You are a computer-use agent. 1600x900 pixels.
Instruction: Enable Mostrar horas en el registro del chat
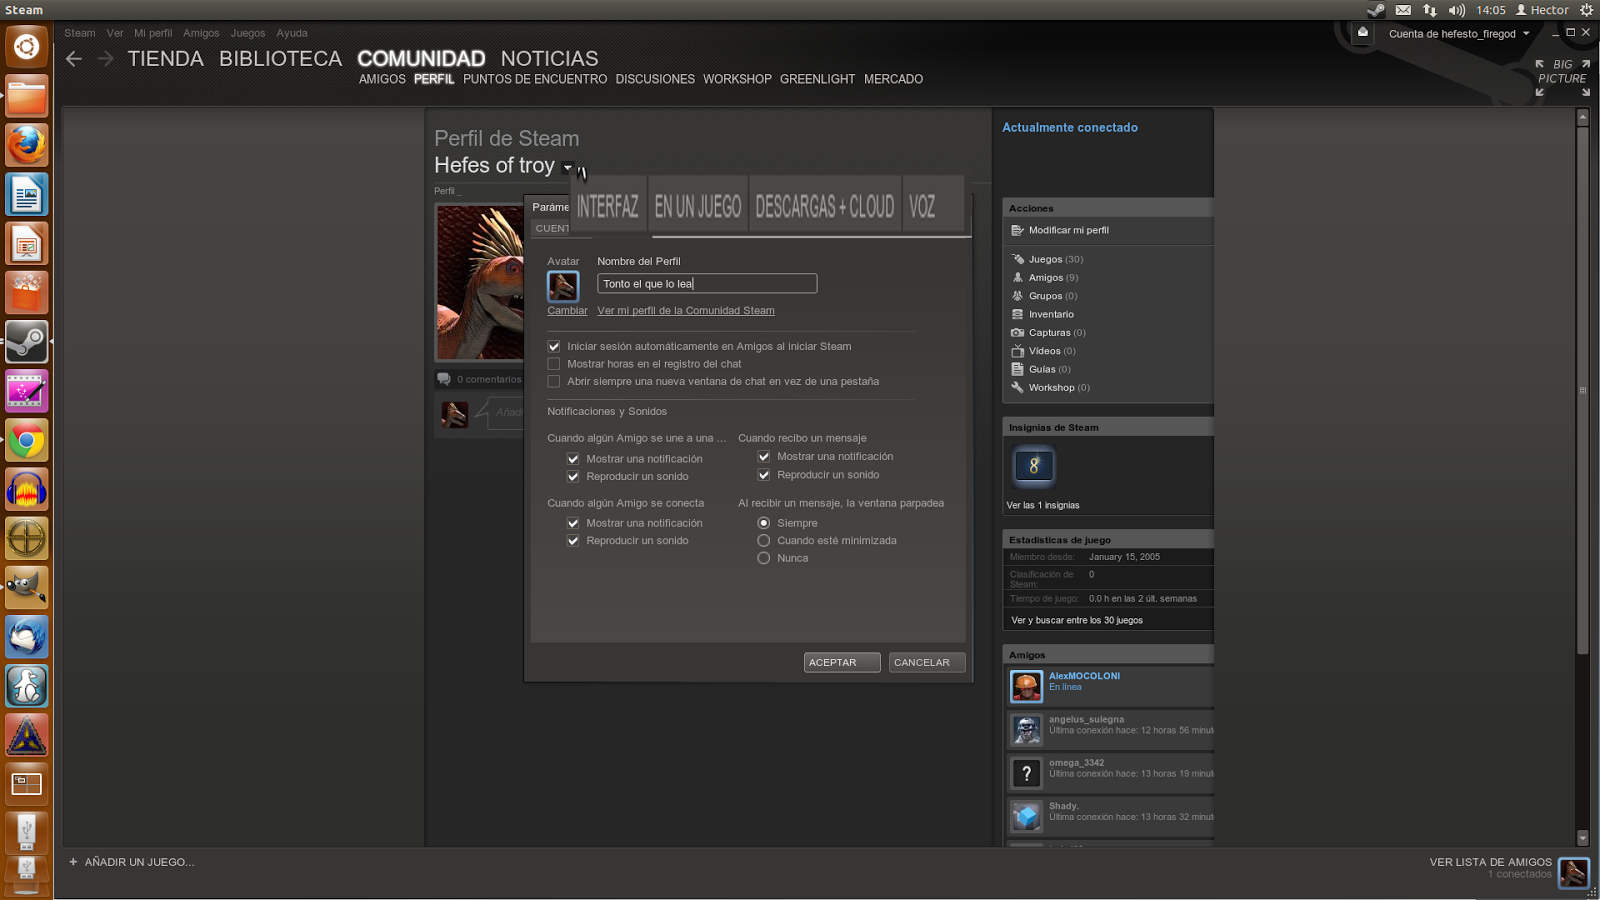(x=554, y=363)
